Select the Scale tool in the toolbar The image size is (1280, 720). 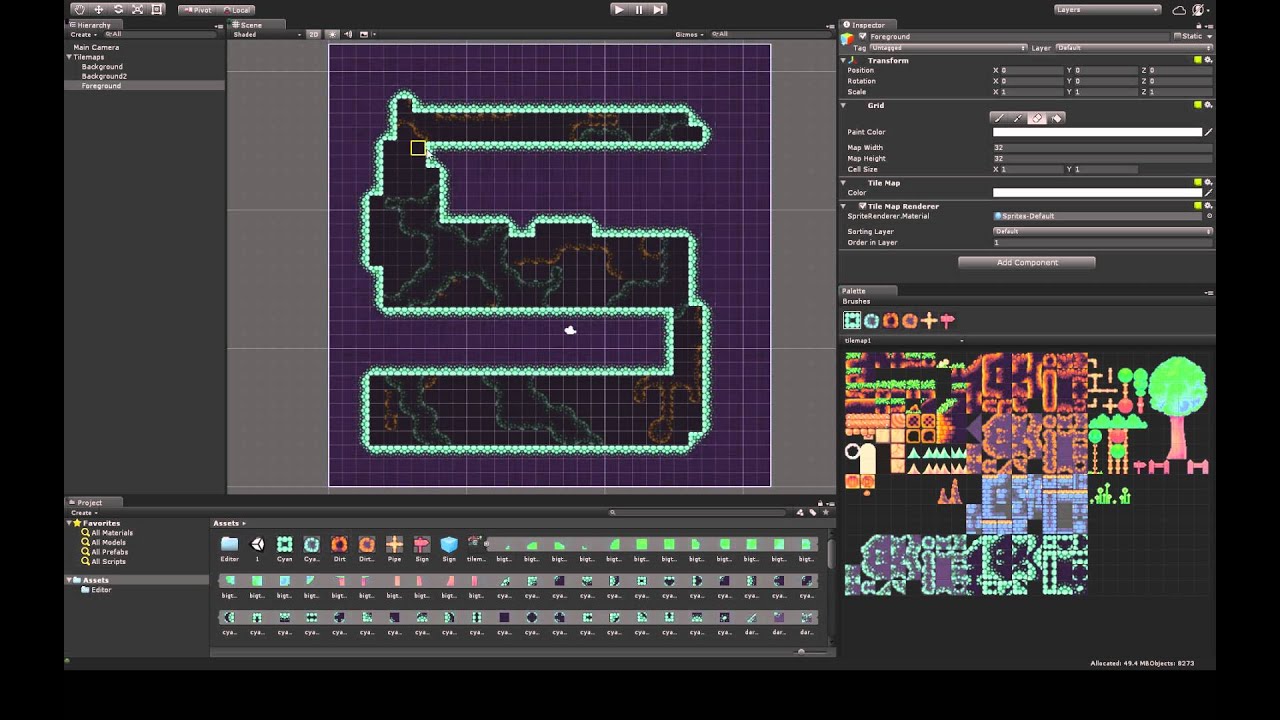click(x=136, y=8)
